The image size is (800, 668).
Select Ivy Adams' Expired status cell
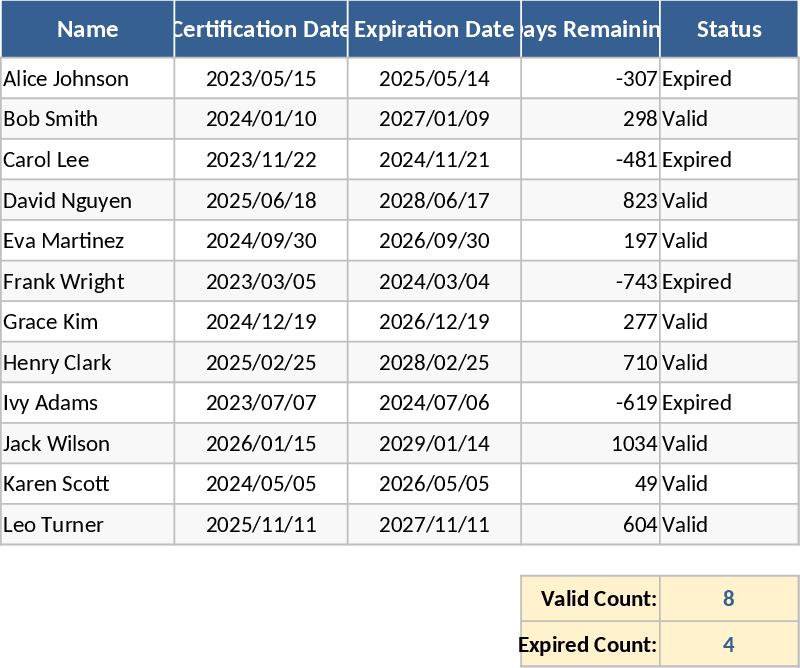[x=729, y=403]
